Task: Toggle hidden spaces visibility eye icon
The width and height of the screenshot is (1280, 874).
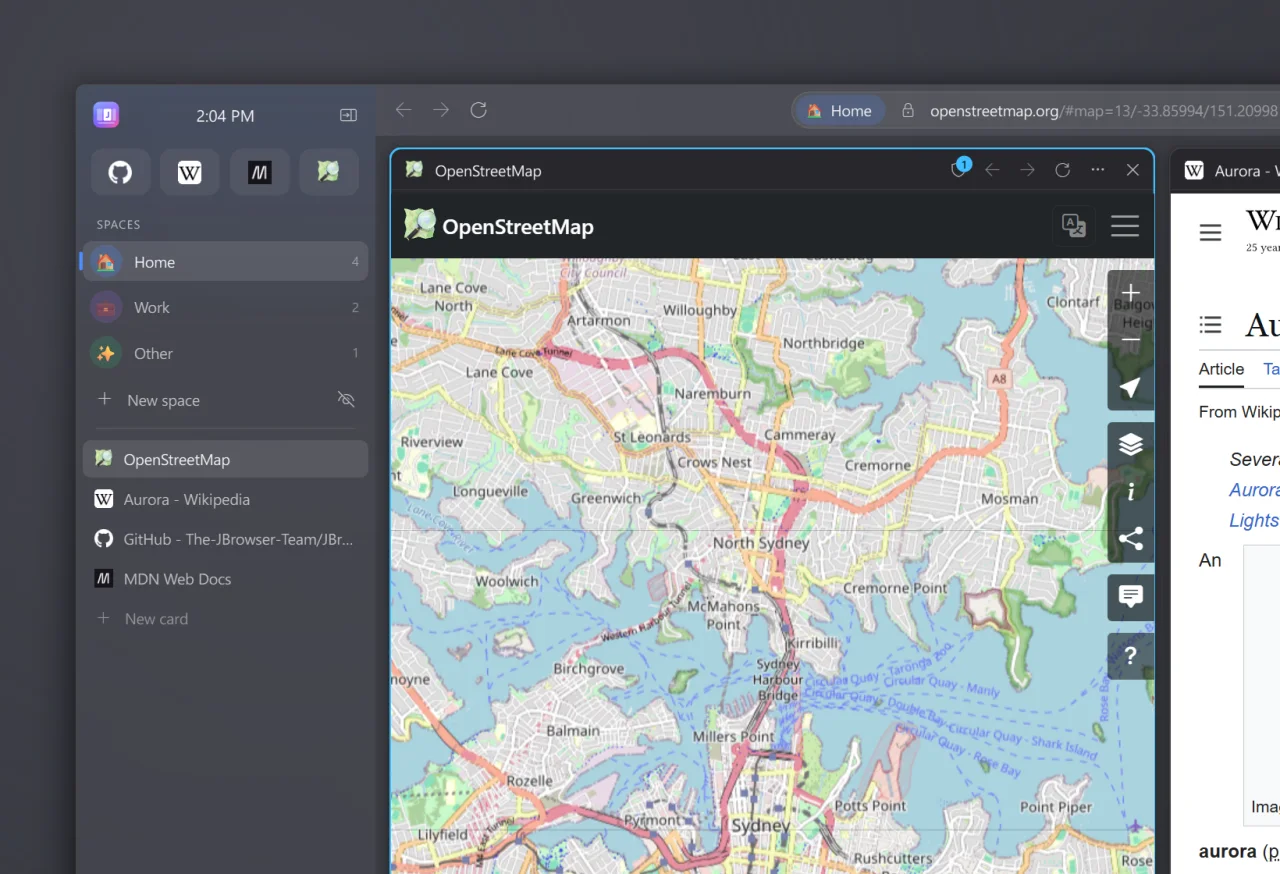Action: point(346,400)
